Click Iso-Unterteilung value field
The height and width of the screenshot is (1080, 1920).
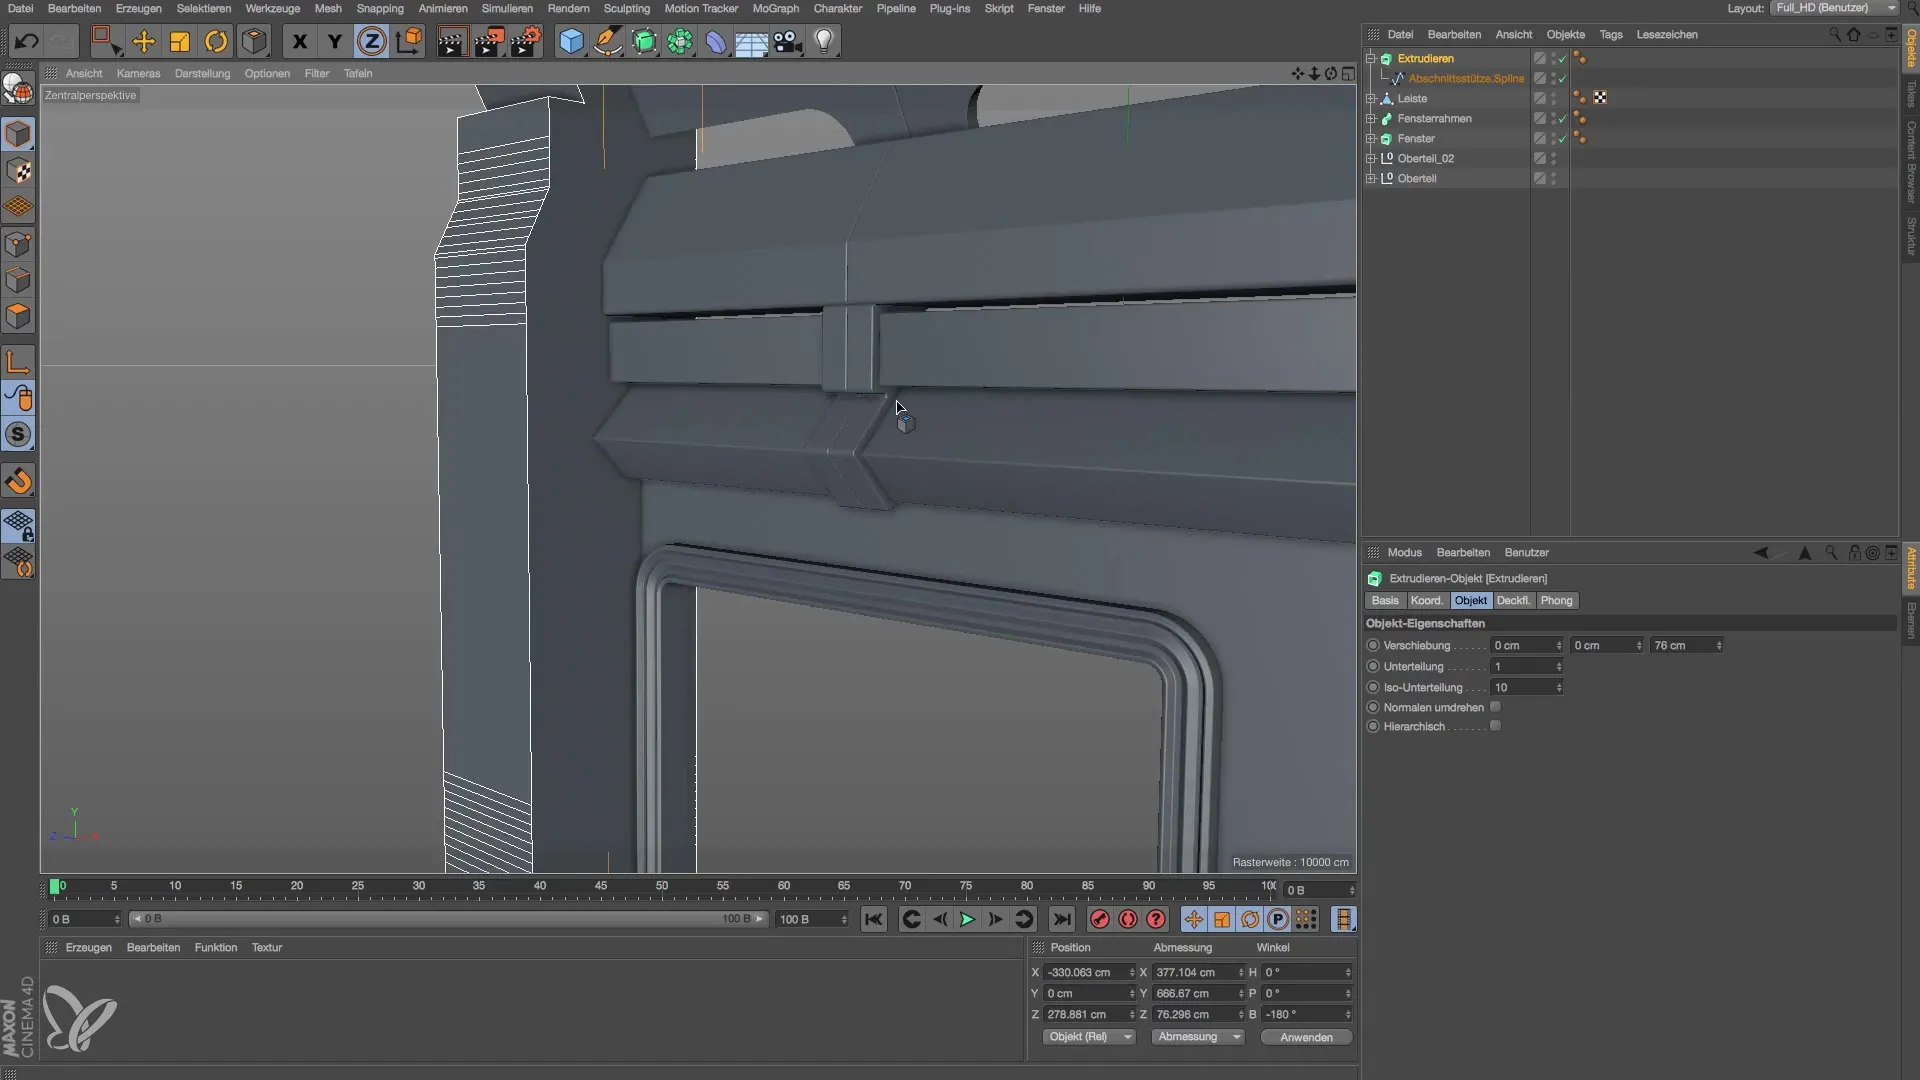pos(1526,687)
